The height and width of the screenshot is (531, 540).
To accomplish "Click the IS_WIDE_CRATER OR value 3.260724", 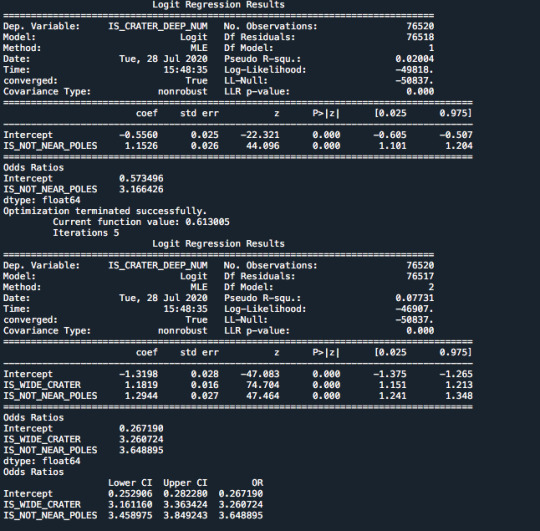I will (x=241, y=504).
